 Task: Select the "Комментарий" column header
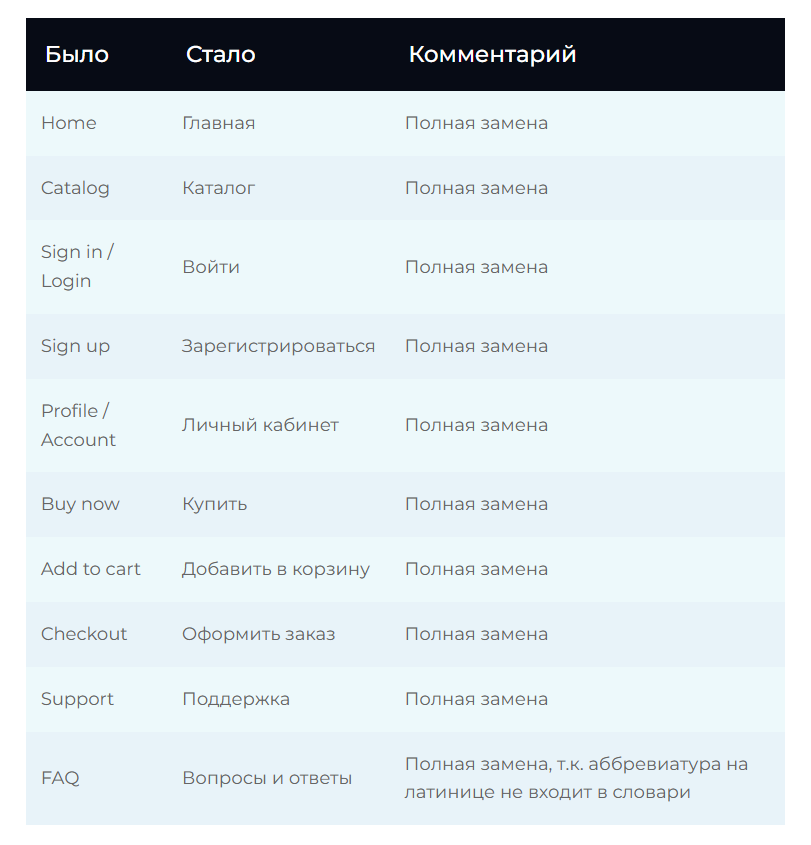tap(492, 55)
